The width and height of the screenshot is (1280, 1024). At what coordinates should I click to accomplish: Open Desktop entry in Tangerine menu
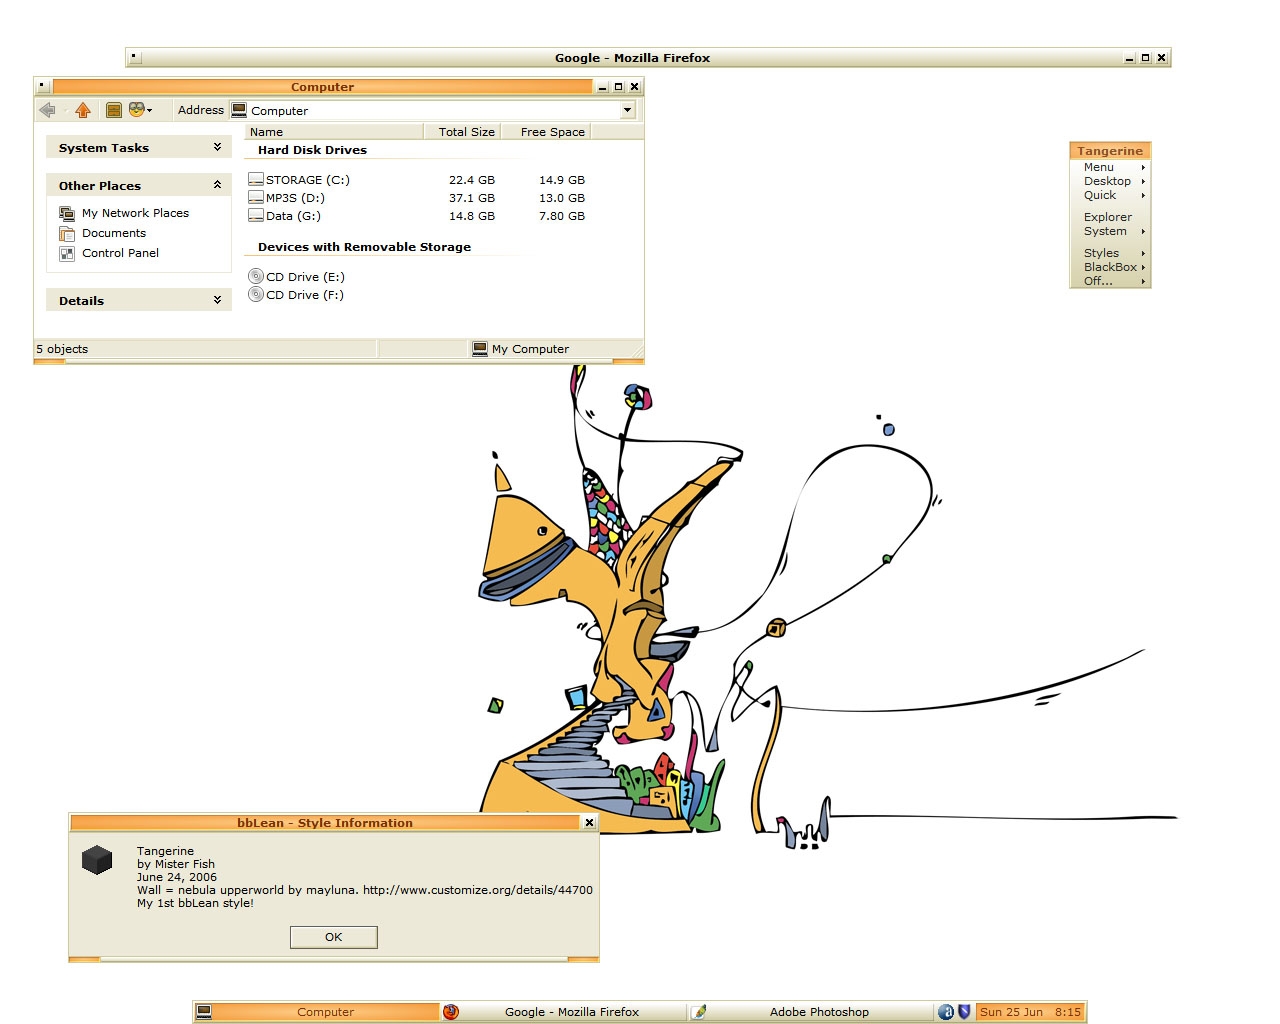pos(1110,182)
